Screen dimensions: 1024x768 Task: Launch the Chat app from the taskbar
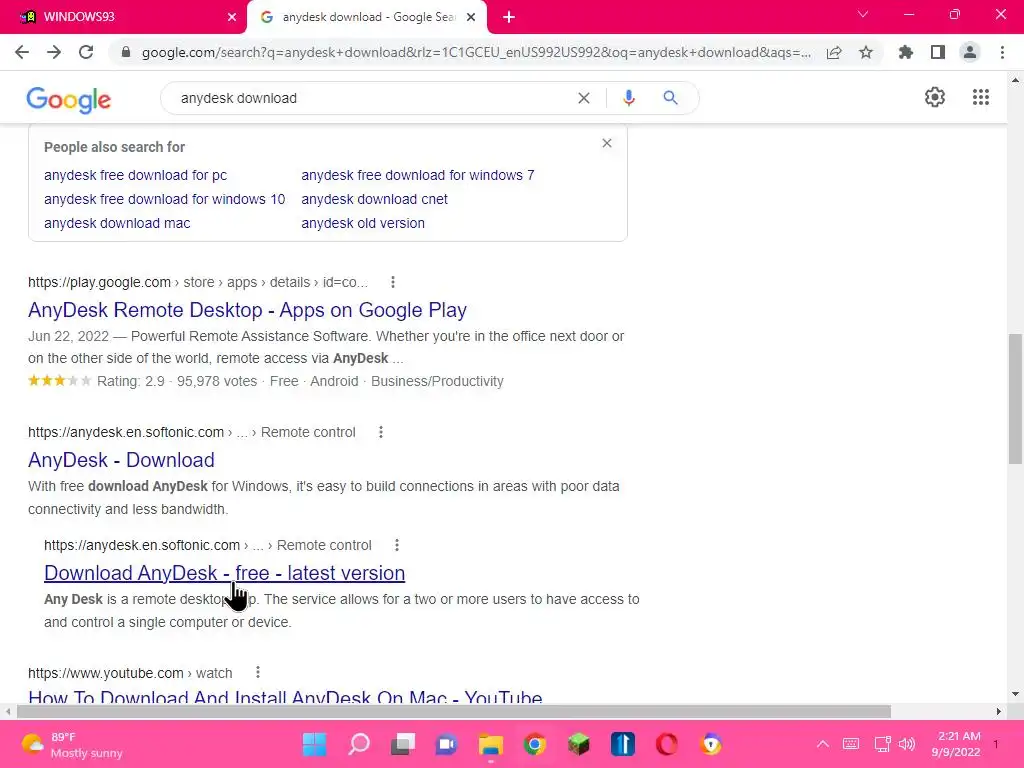point(447,744)
